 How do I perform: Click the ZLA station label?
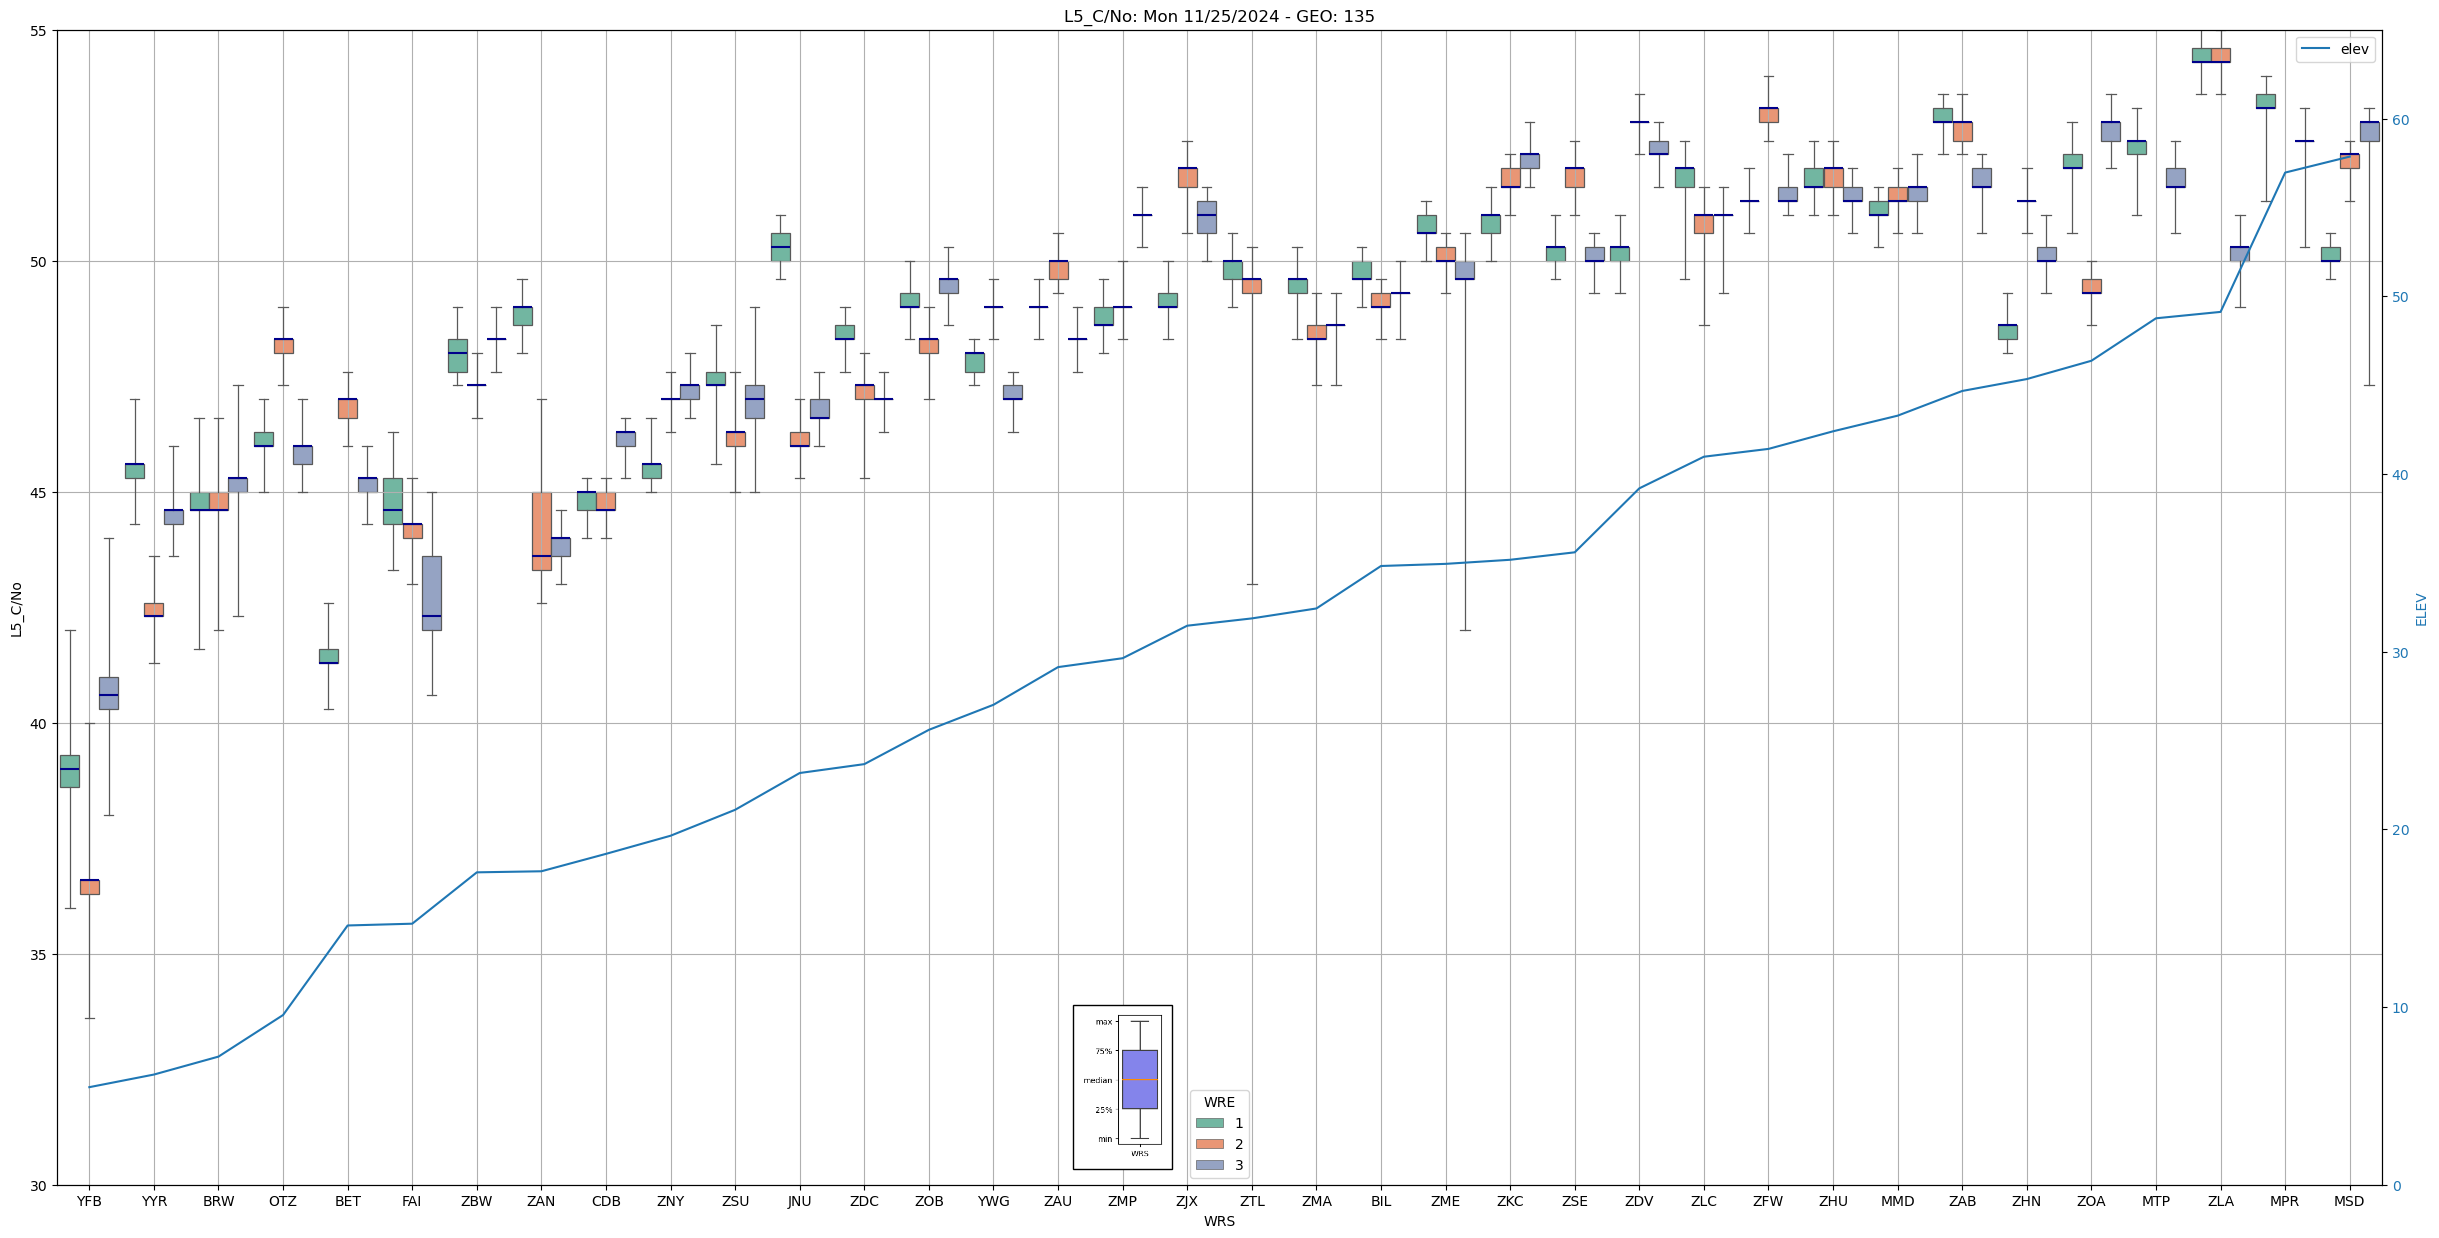[2220, 1202]
